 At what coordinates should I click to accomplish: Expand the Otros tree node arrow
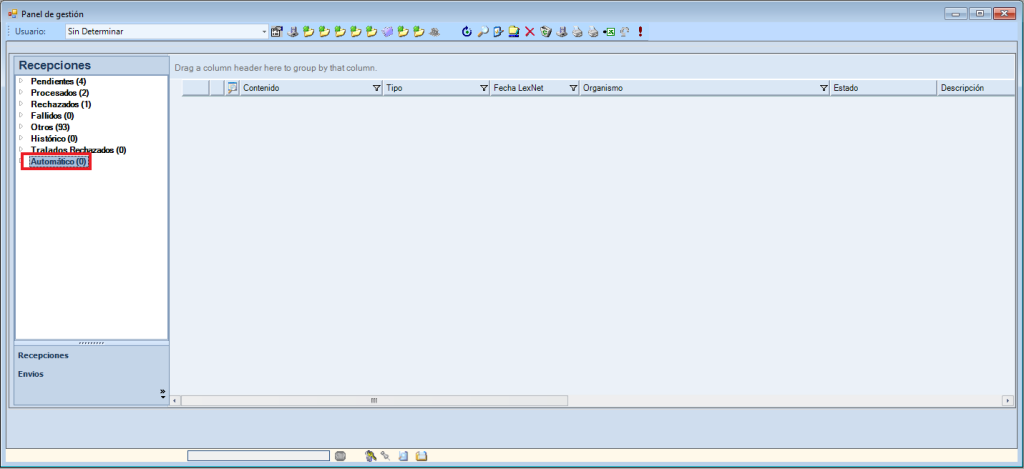[21, 127]
